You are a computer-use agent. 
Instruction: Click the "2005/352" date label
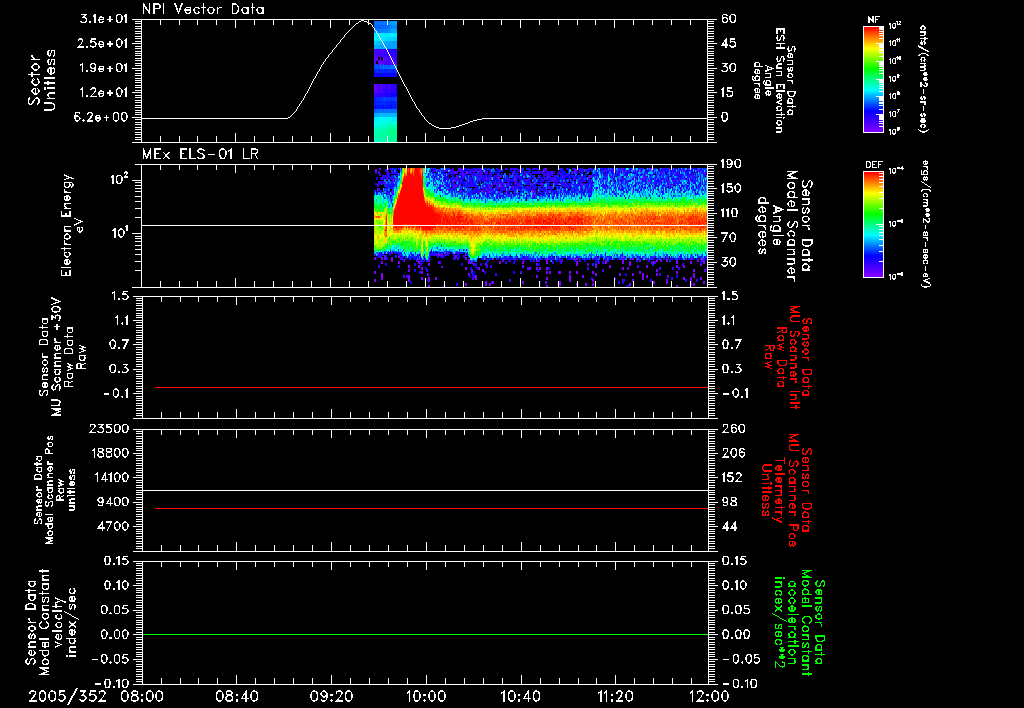[67, 696]
